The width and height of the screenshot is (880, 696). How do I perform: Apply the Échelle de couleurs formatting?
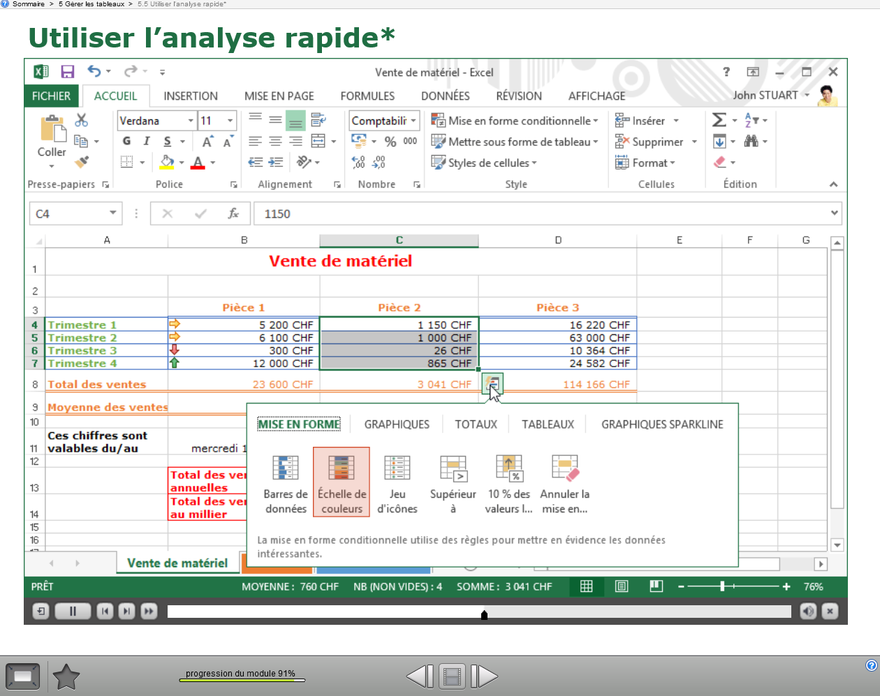pyautogui.click(x=341, y=481)
